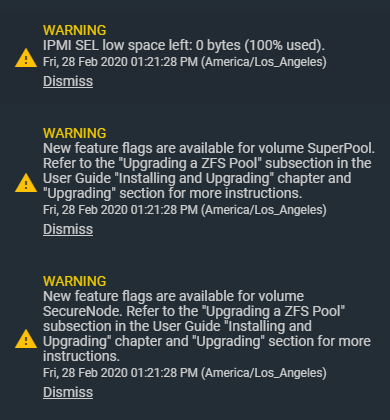This screenshot has width=390, height=420.
Task: Click the warning triangle icon for SecureNode alert
Action: 26,339
